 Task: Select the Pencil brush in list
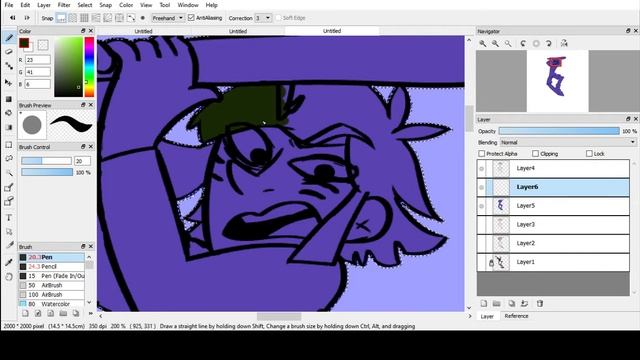[51, 267]
